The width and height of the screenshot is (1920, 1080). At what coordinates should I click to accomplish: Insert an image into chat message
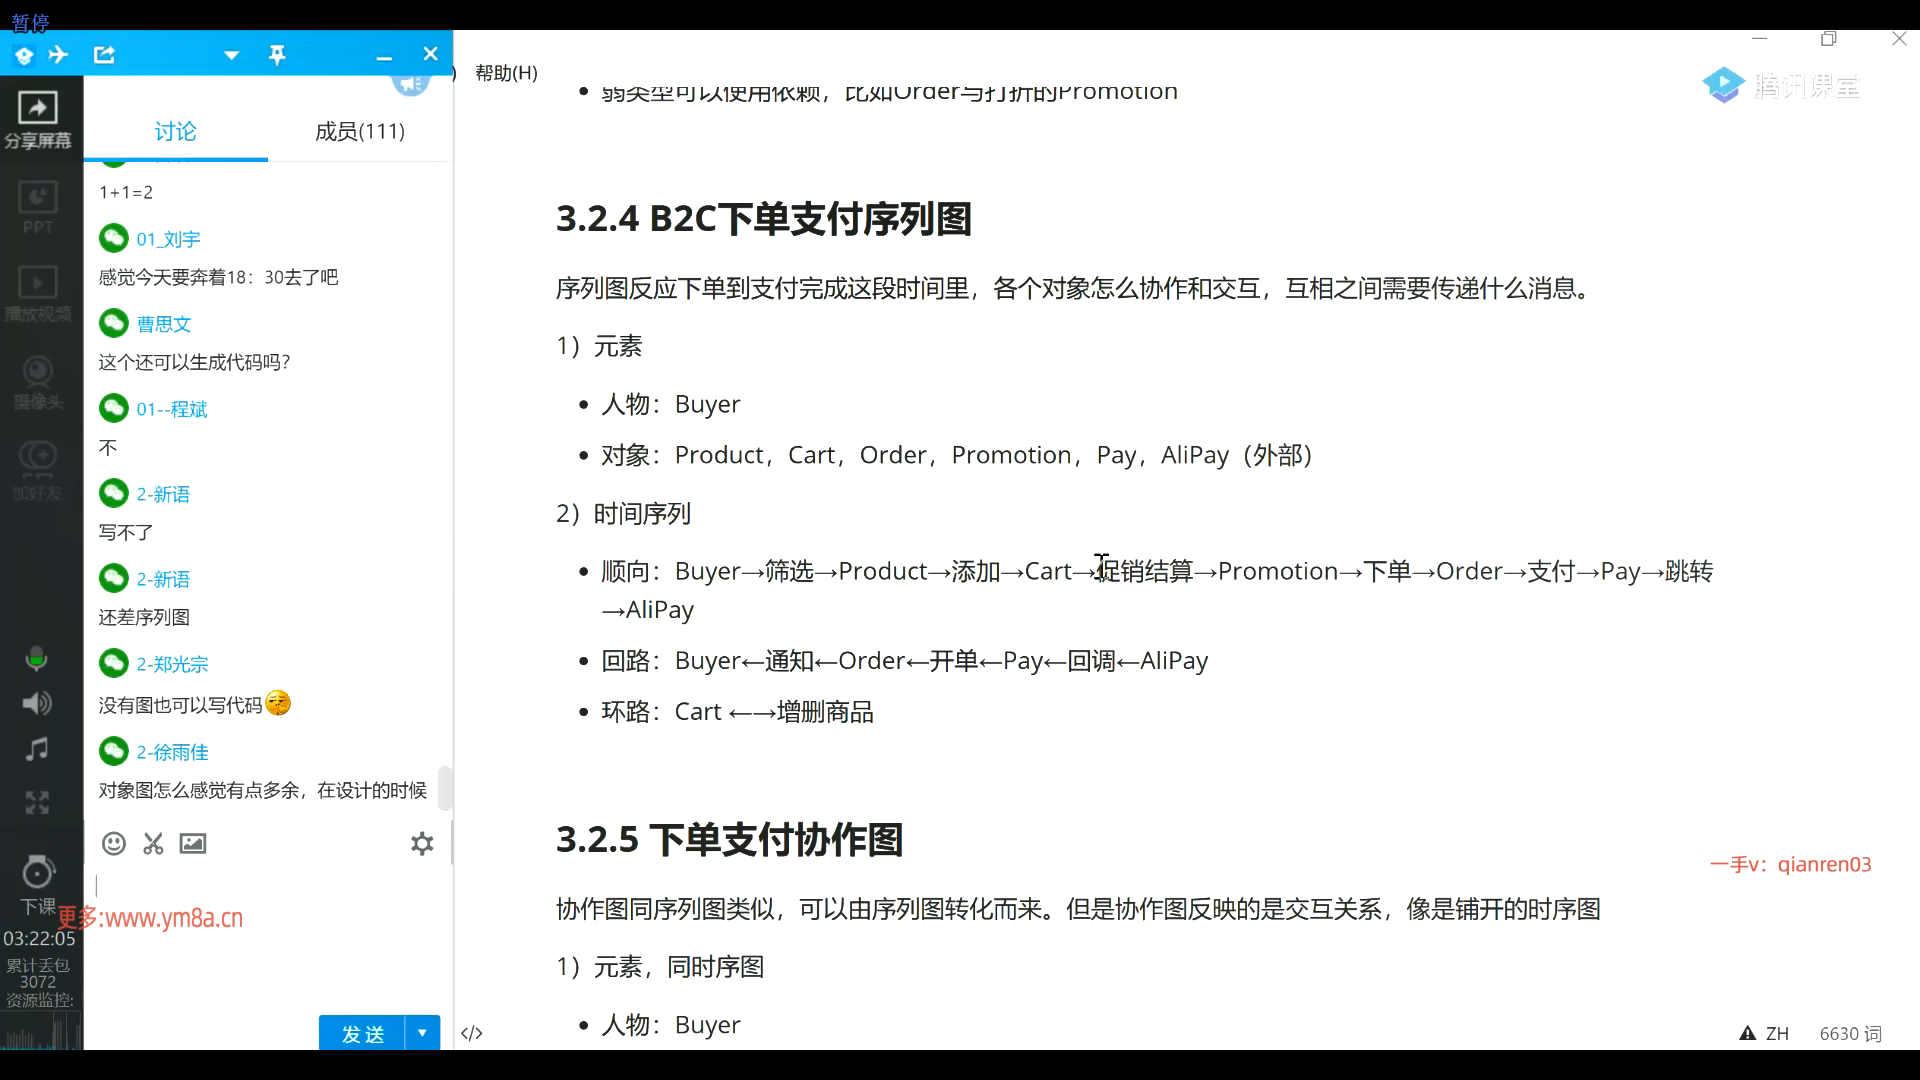[193, 843]
